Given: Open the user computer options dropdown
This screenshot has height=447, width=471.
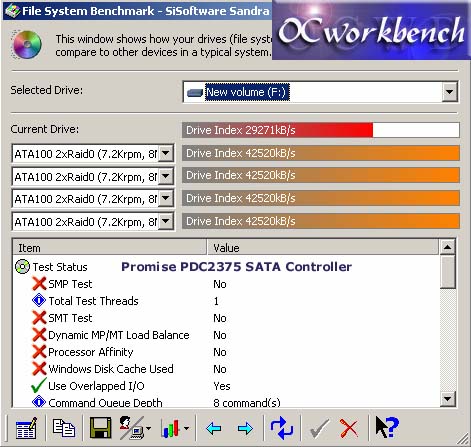Looking at the screenshot, I should (148, 428).
